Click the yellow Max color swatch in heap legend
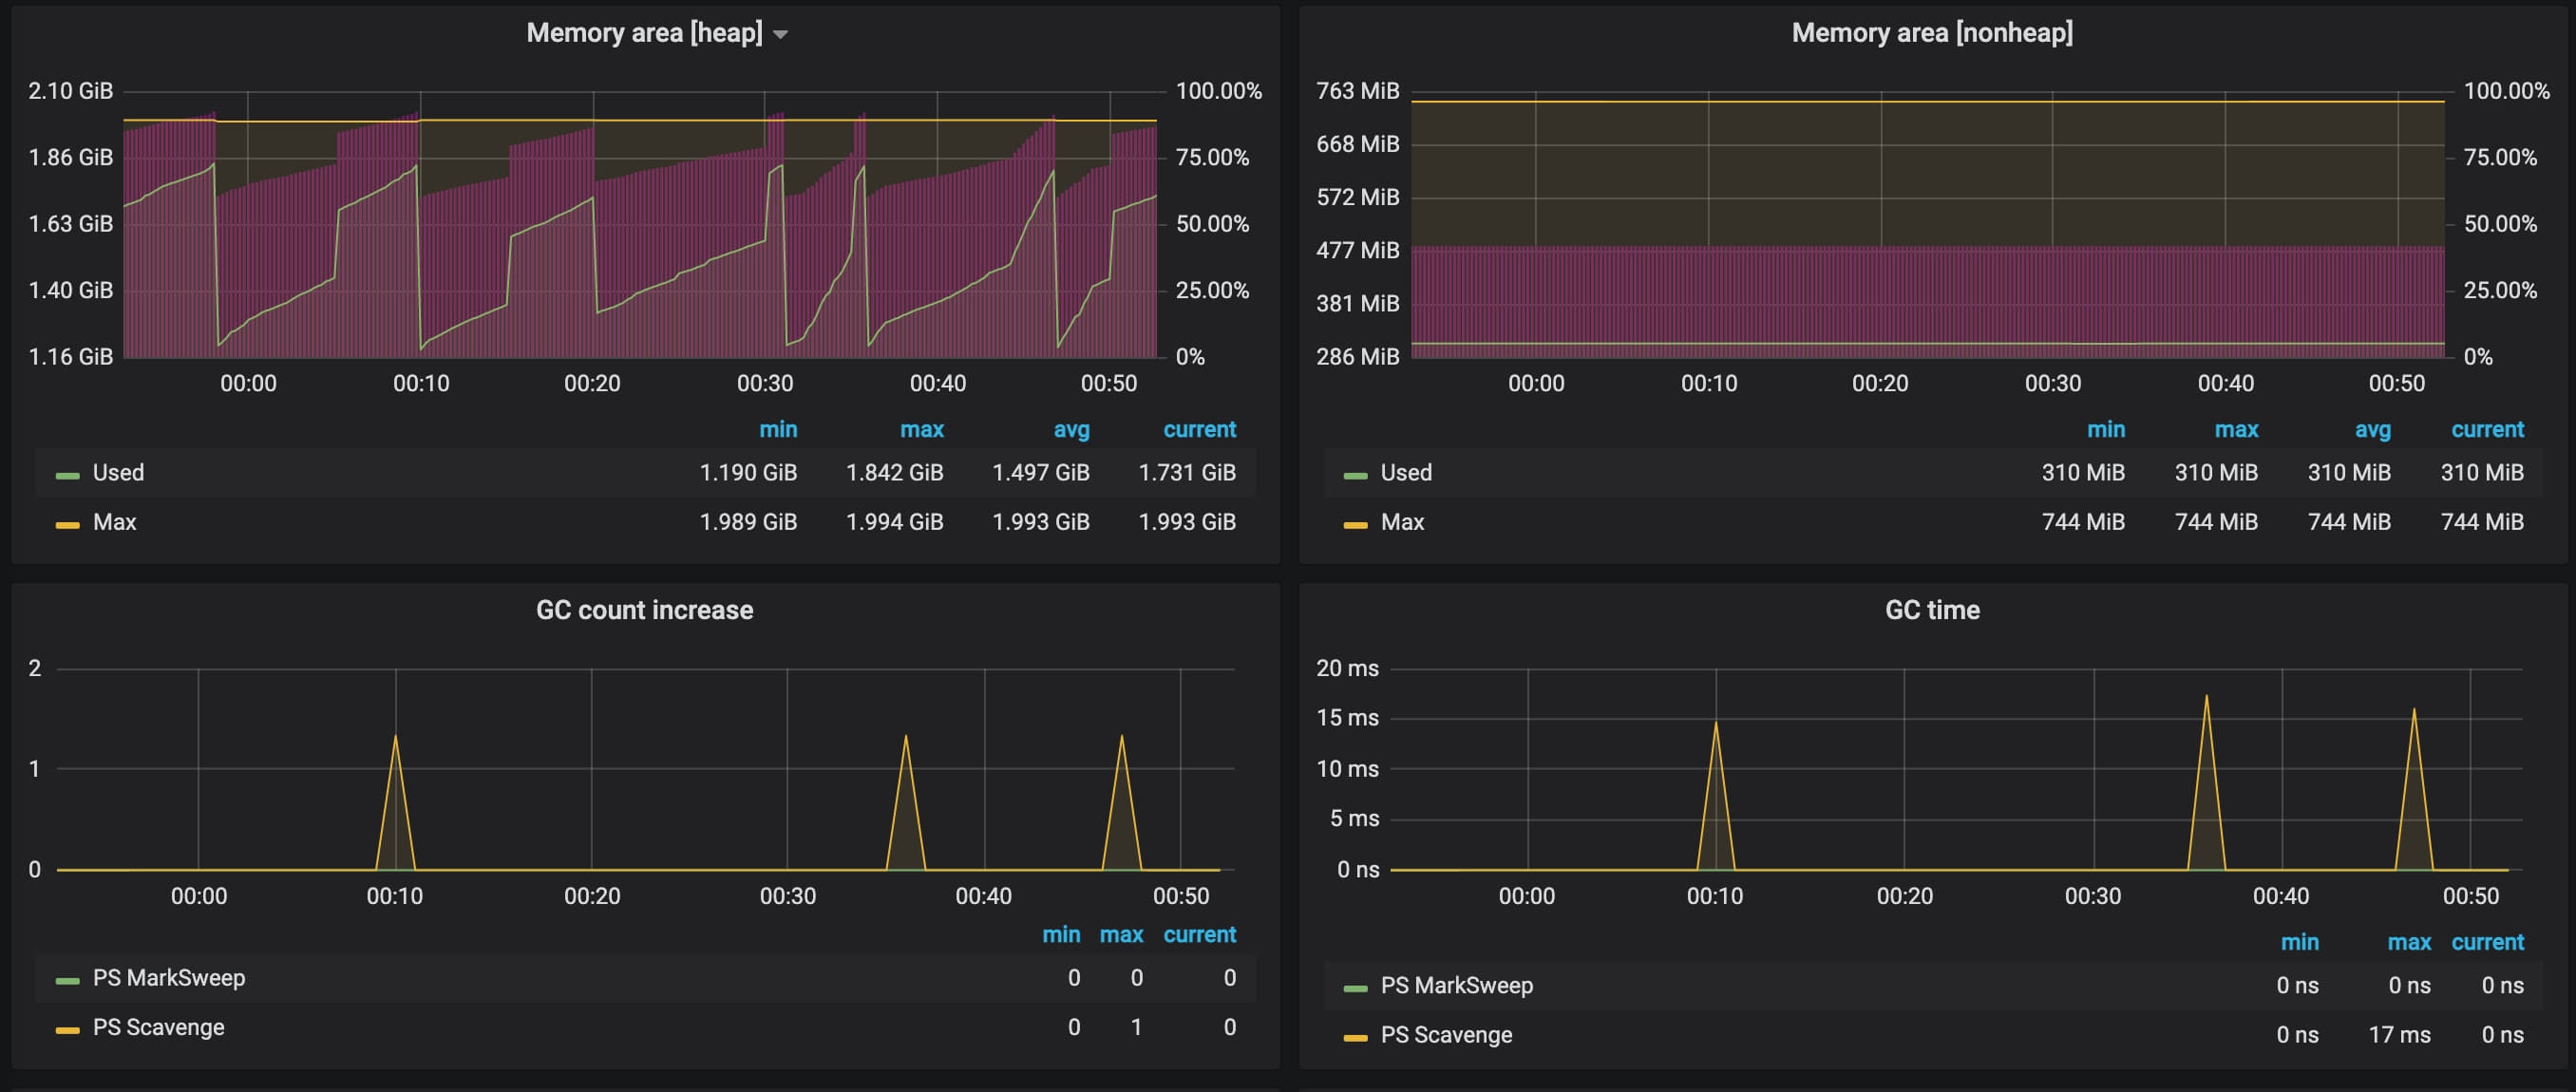 [x=67, y=525]
